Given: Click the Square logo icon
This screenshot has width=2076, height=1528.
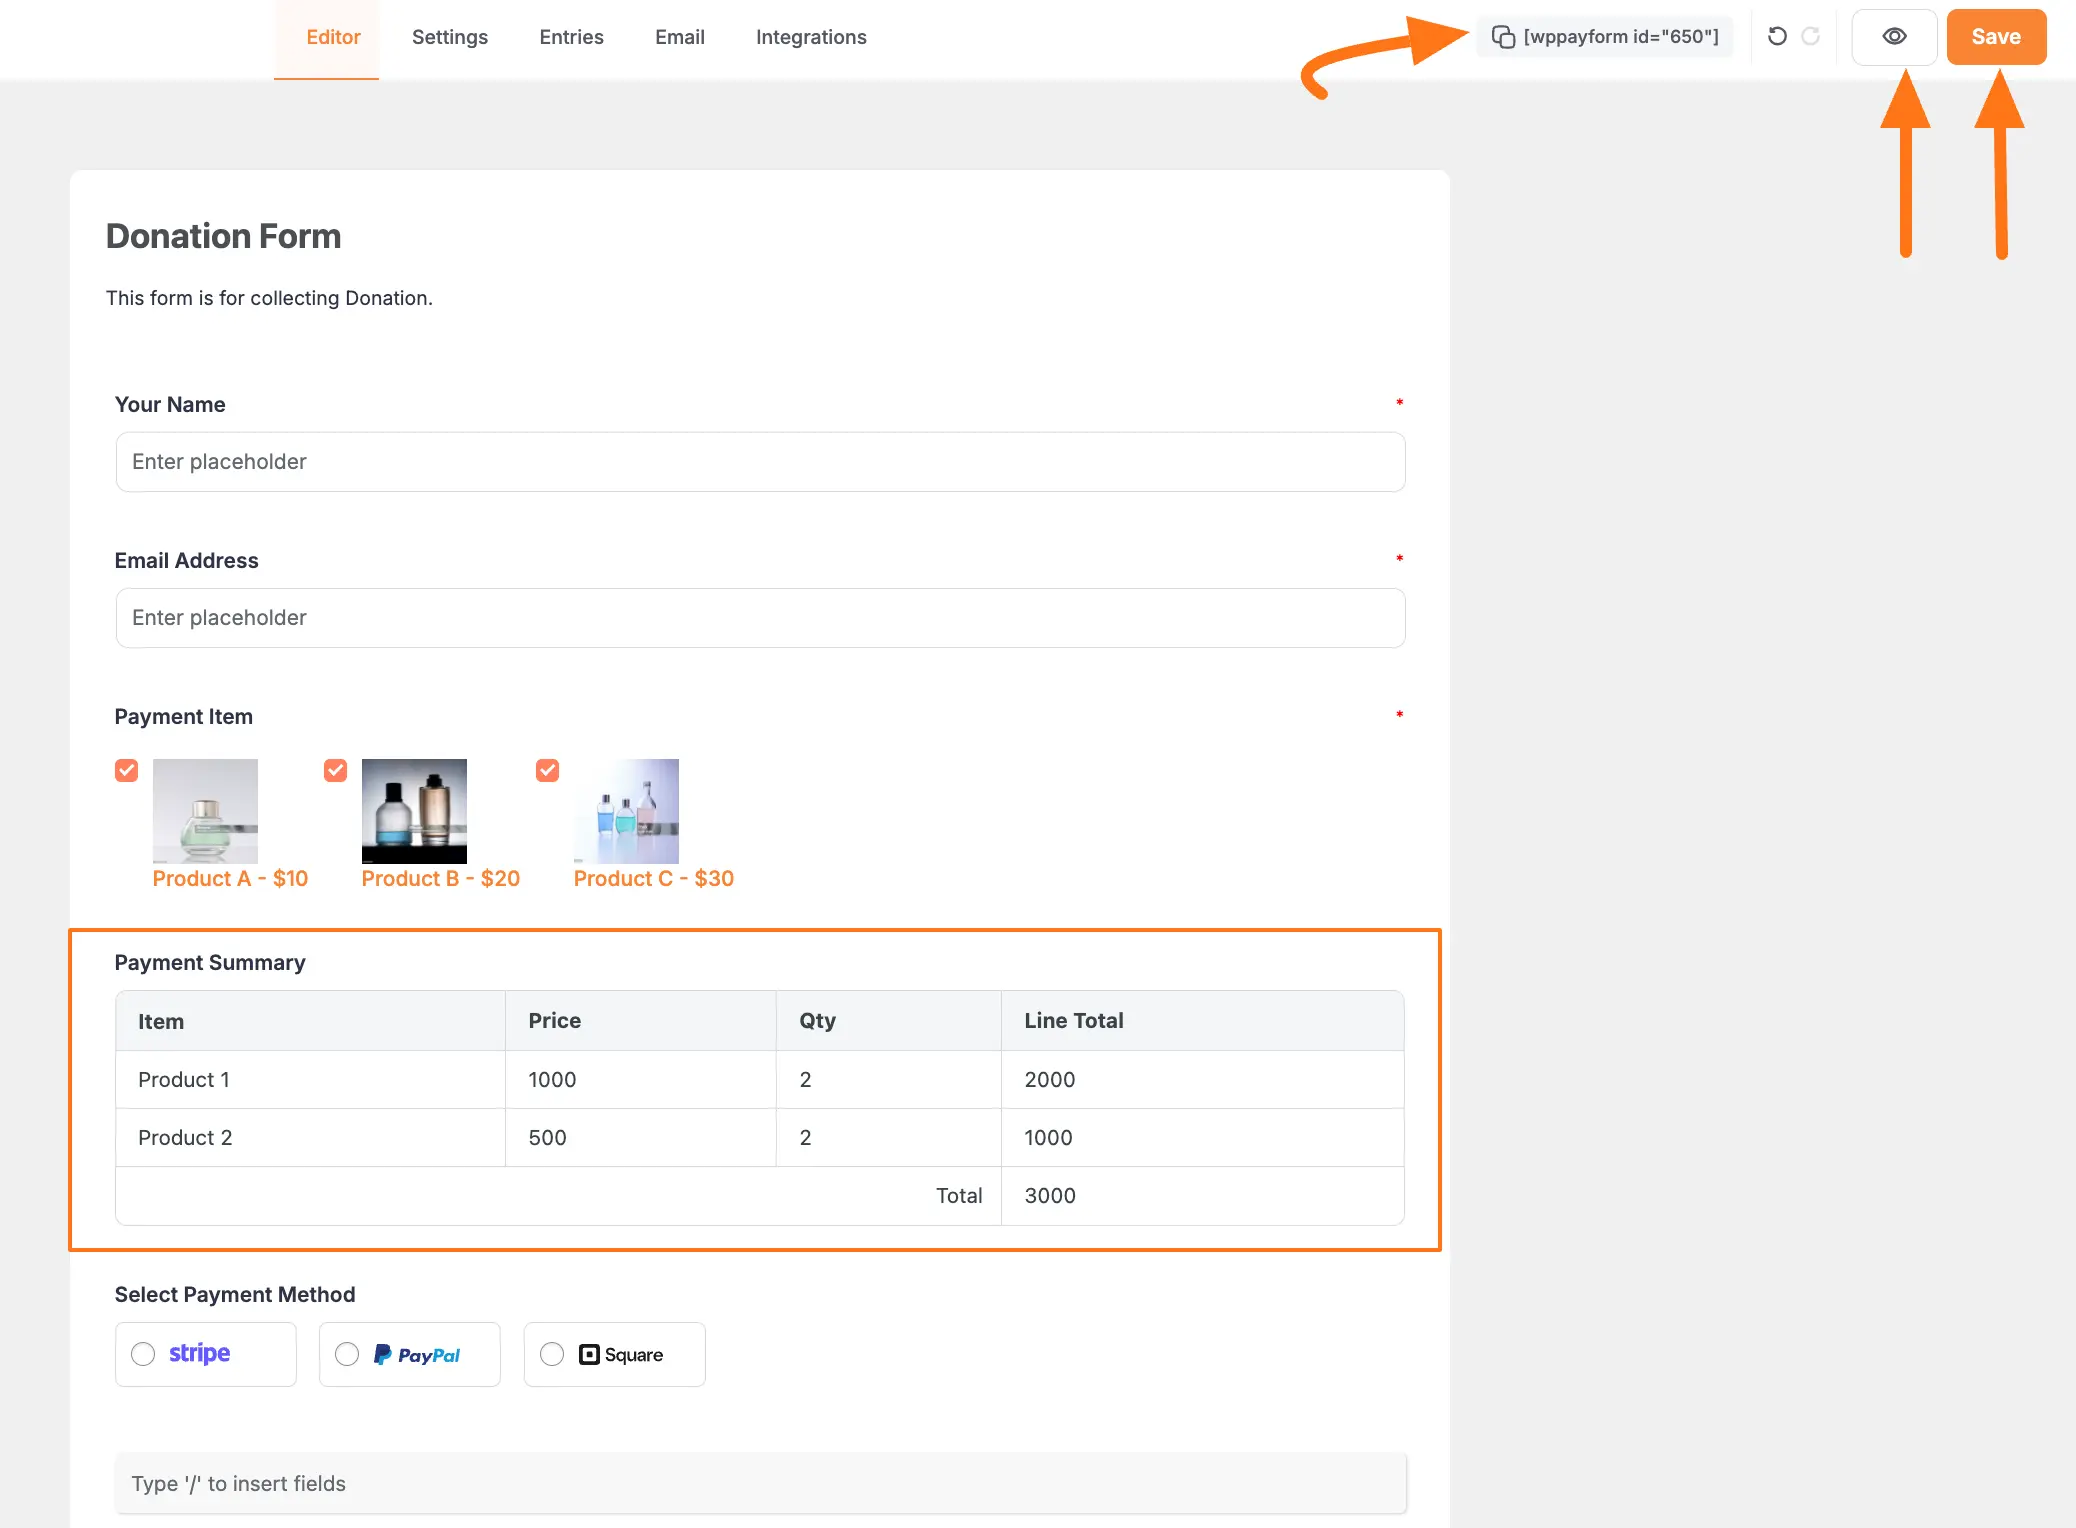Looking at the screenshot, I should click(x=590, y=1354).
